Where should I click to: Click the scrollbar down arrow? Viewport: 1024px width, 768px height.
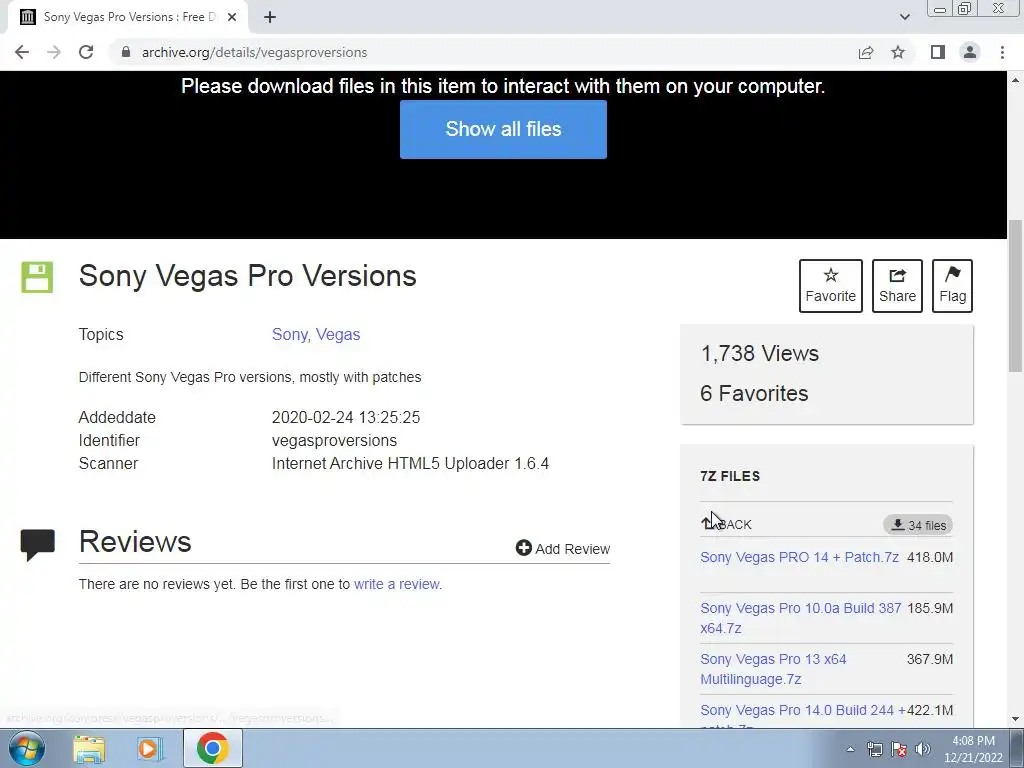click(x=1015, y=719)
